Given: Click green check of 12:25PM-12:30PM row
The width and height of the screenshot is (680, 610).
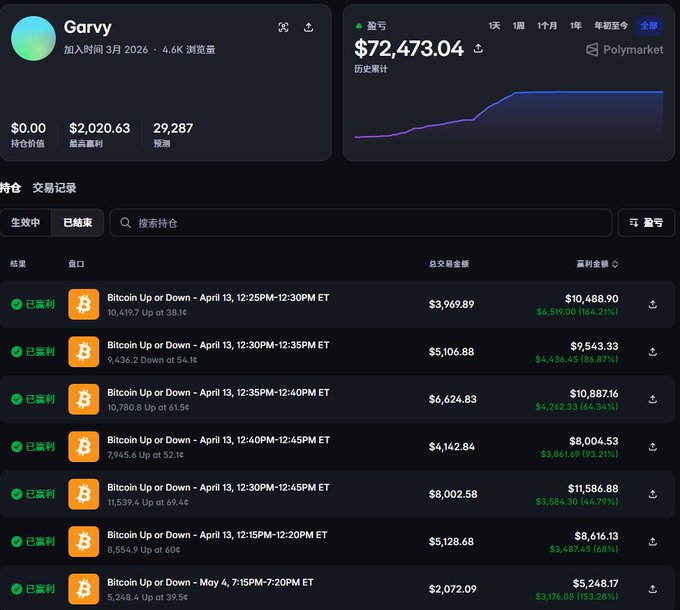Looking at the screenshot, I should (16, 304).
